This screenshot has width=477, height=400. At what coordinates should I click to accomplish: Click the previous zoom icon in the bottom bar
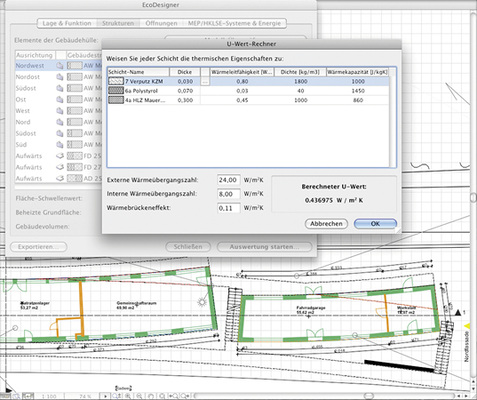click(x=173, y=396)
